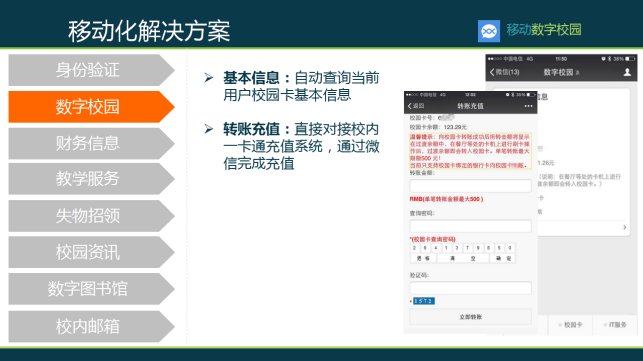The height and width of the screenshot is (361, 643).
Task: Click the 查询密码 input field
Action: click(470, 226)
